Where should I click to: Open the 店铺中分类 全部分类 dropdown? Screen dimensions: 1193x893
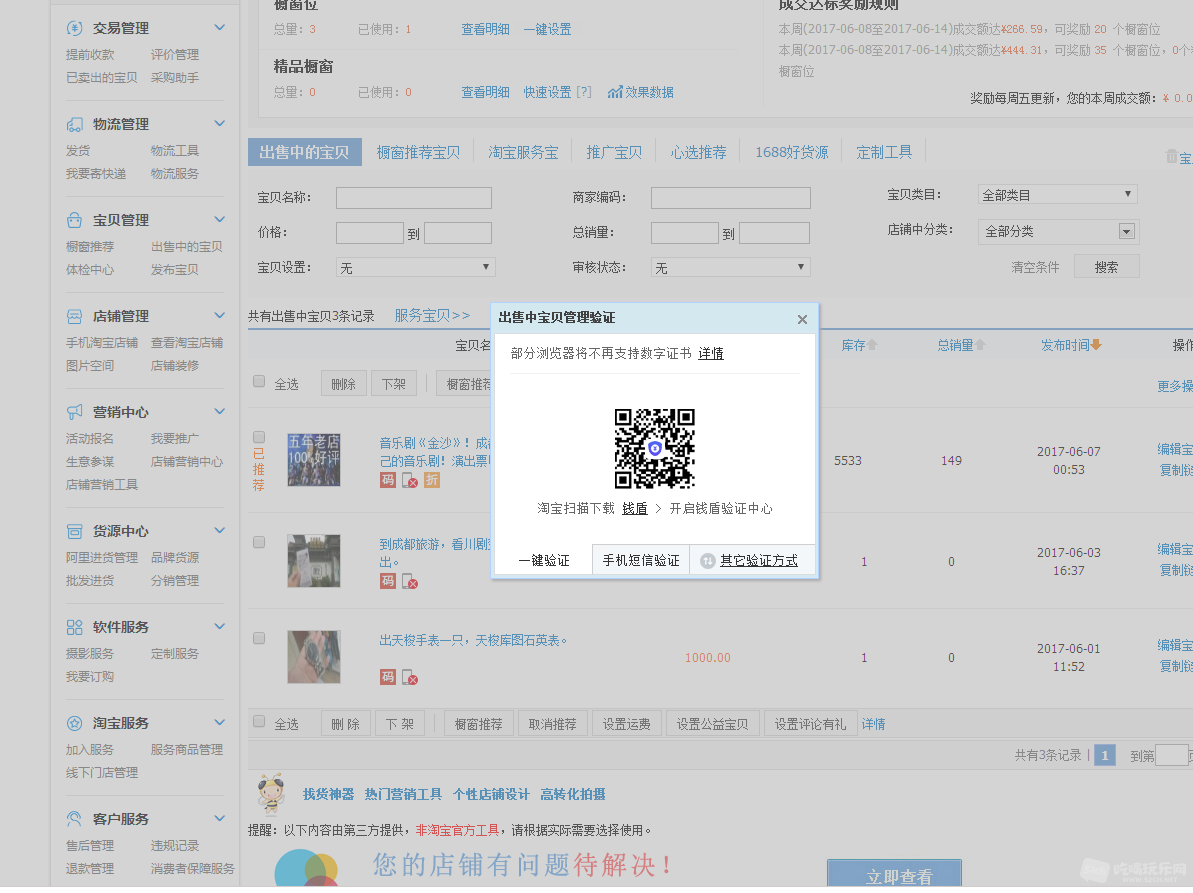1058,231
